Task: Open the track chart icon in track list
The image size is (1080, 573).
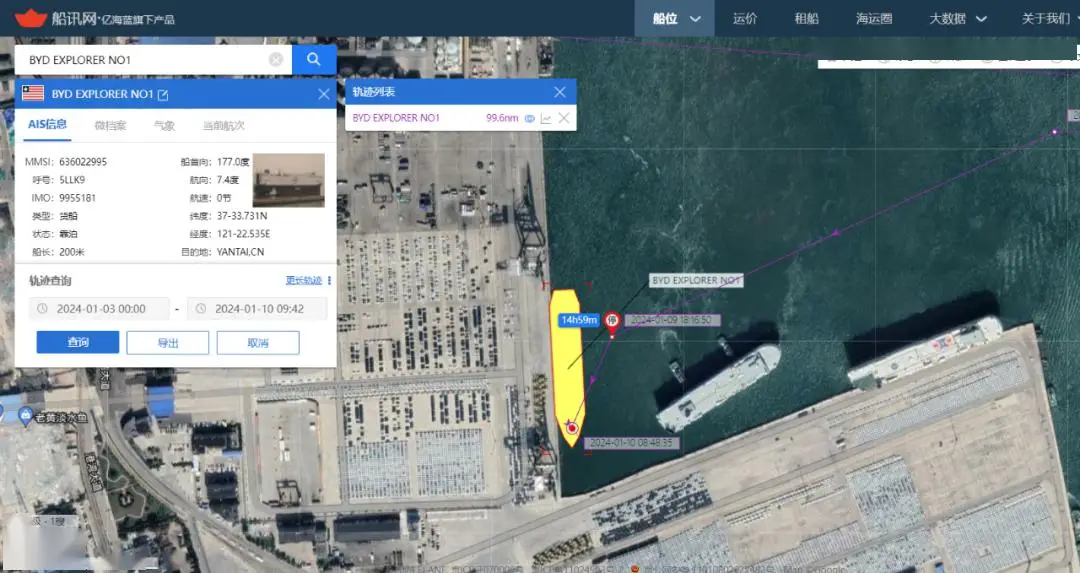Action: coord(546,118)
